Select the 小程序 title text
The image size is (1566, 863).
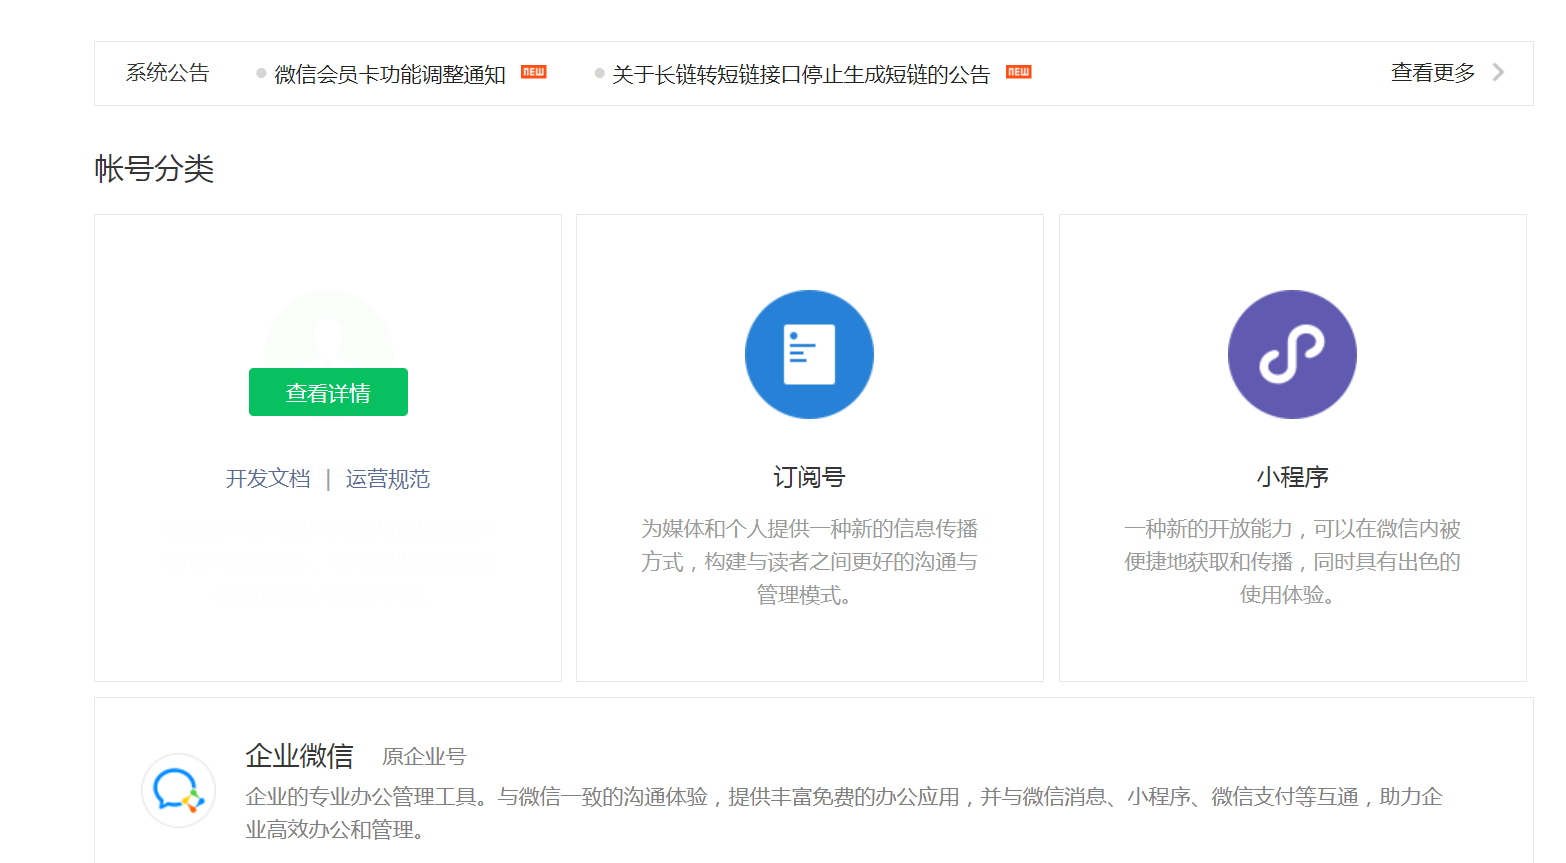(x=1292, y=477)
